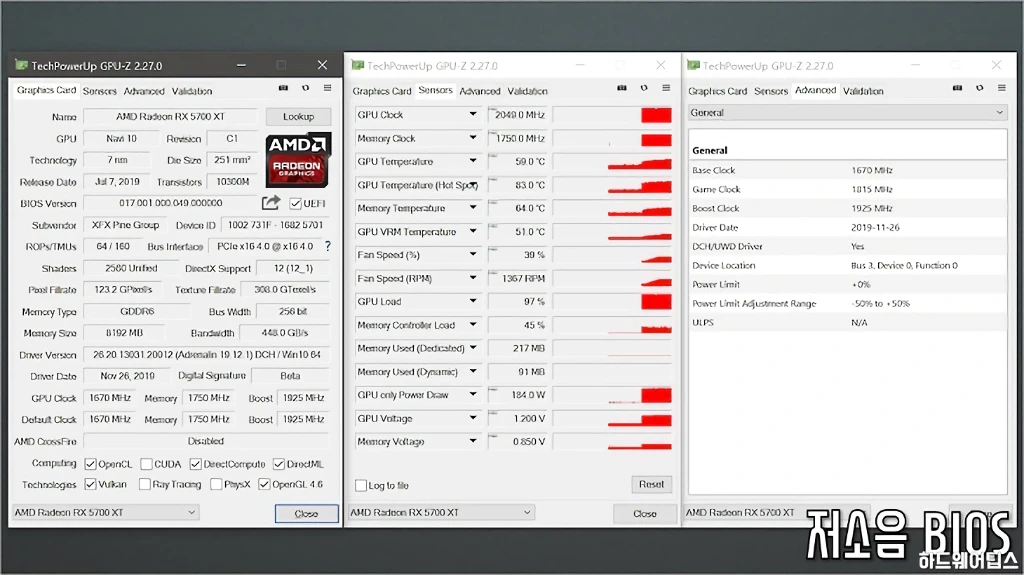
Task: Click the BIOS Version field
Action: [170, 203]
